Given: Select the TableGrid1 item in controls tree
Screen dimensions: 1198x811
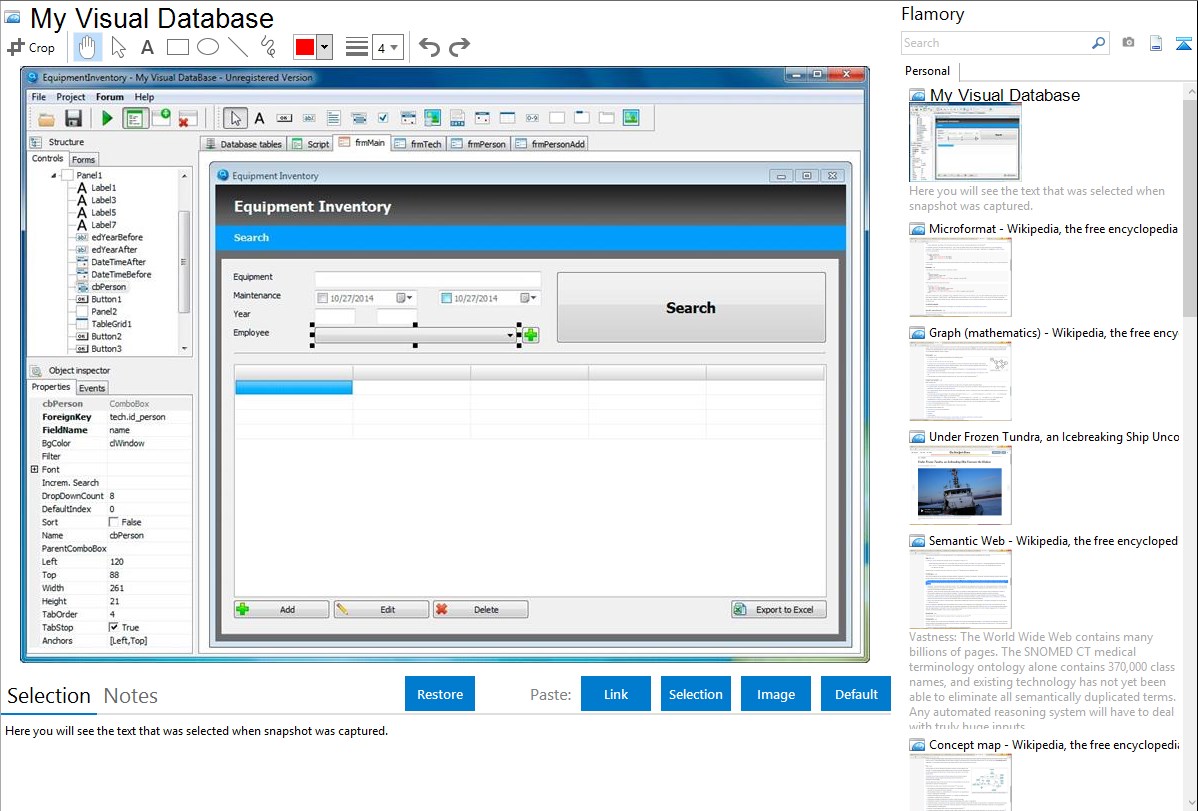Looking at the screenshot, I should (112, 324).
